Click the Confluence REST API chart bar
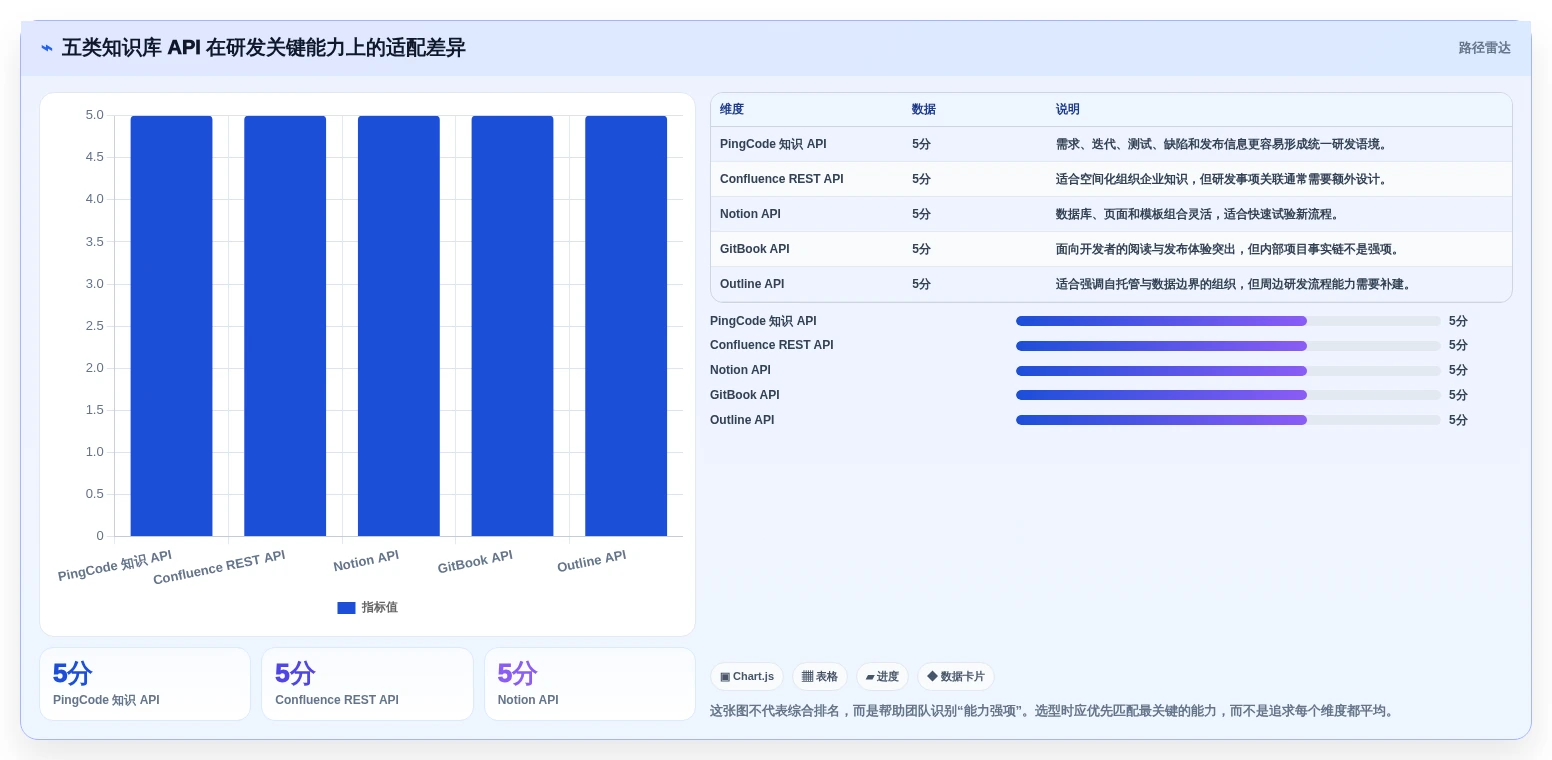The height and width of the screenshot is (760, 1552). coord(285,326)
